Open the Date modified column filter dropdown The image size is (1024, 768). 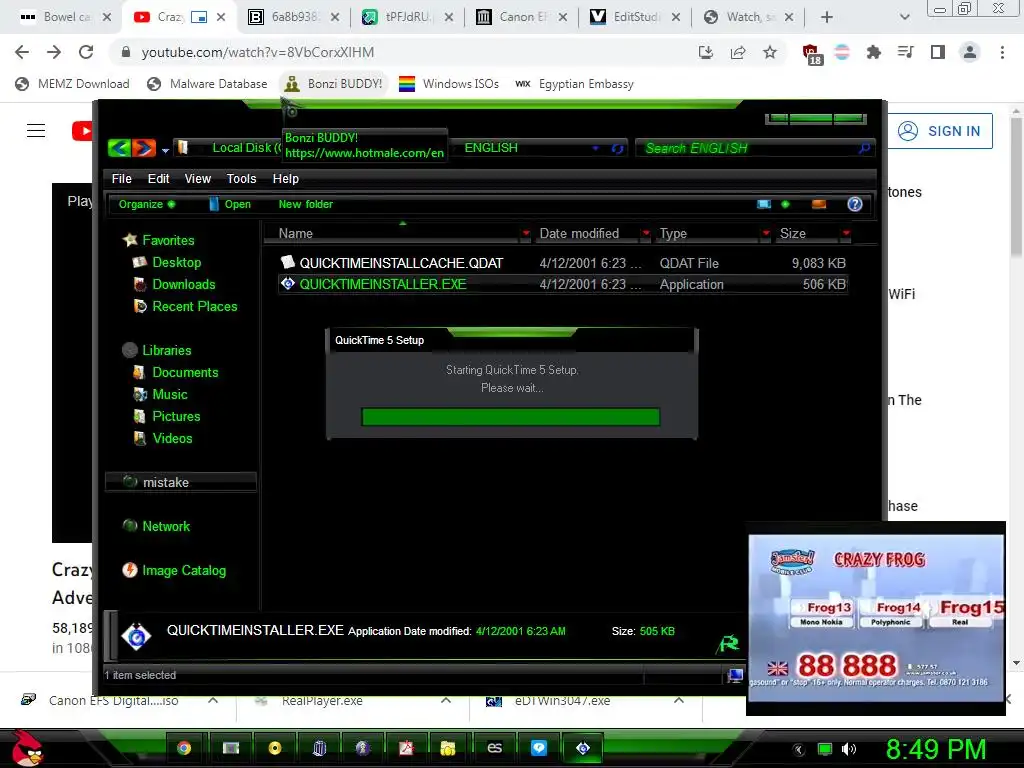click(646, 233)
